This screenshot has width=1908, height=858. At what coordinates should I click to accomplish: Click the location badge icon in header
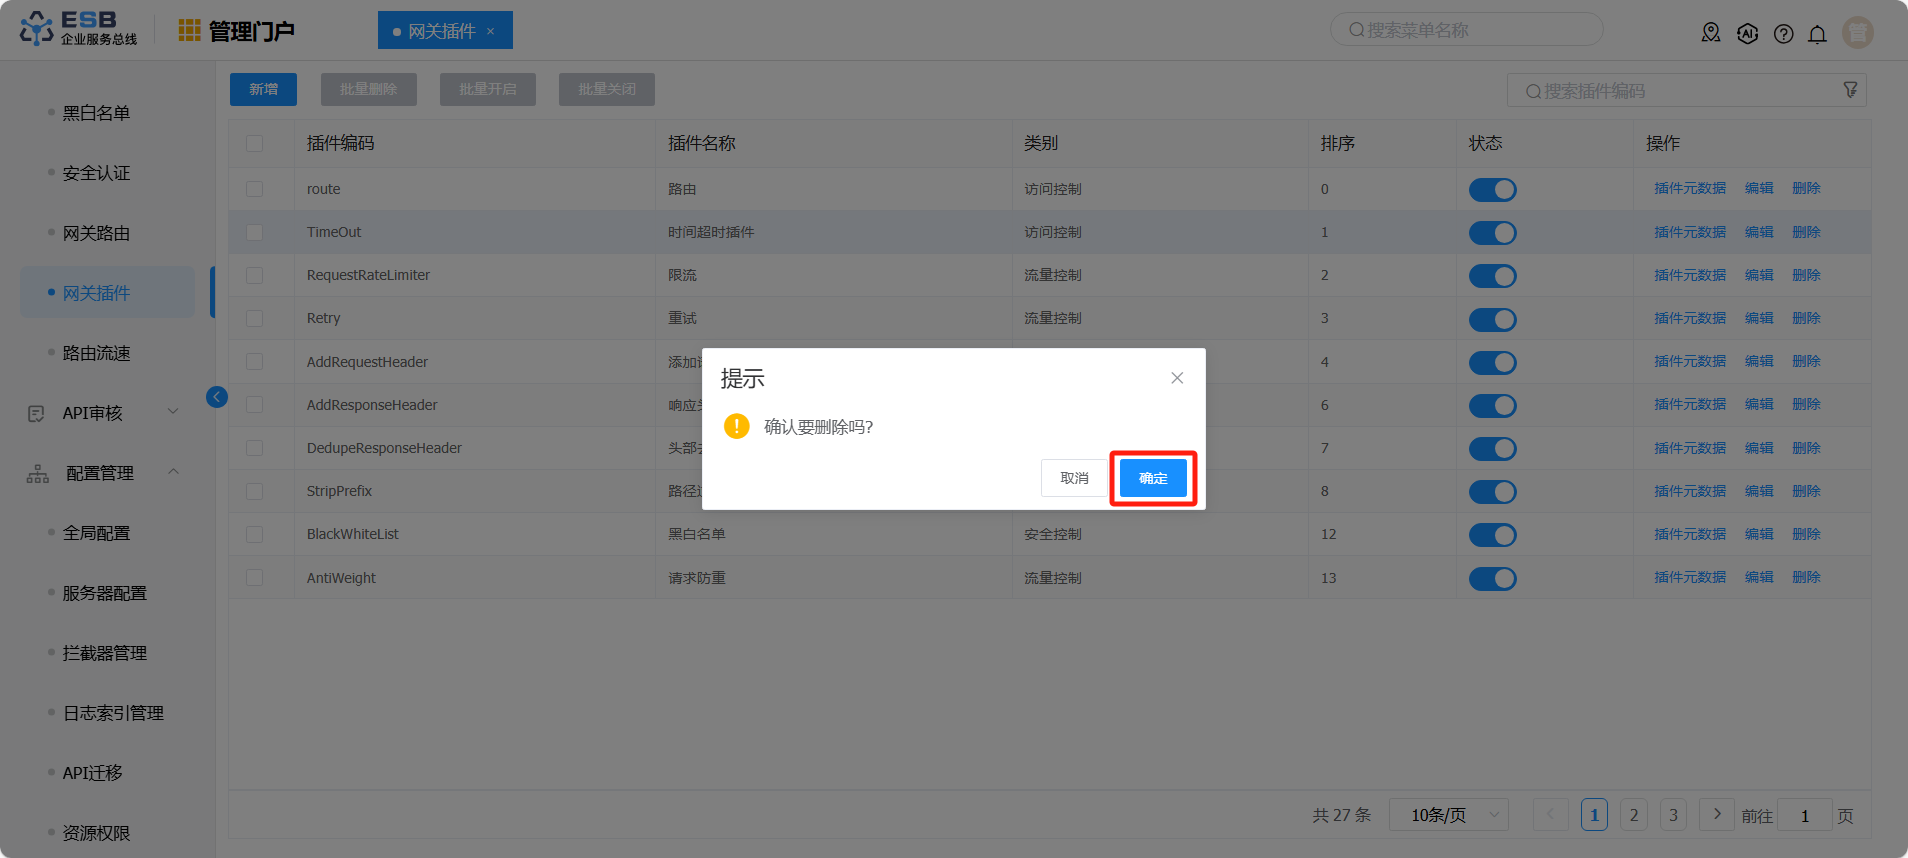1711,34
